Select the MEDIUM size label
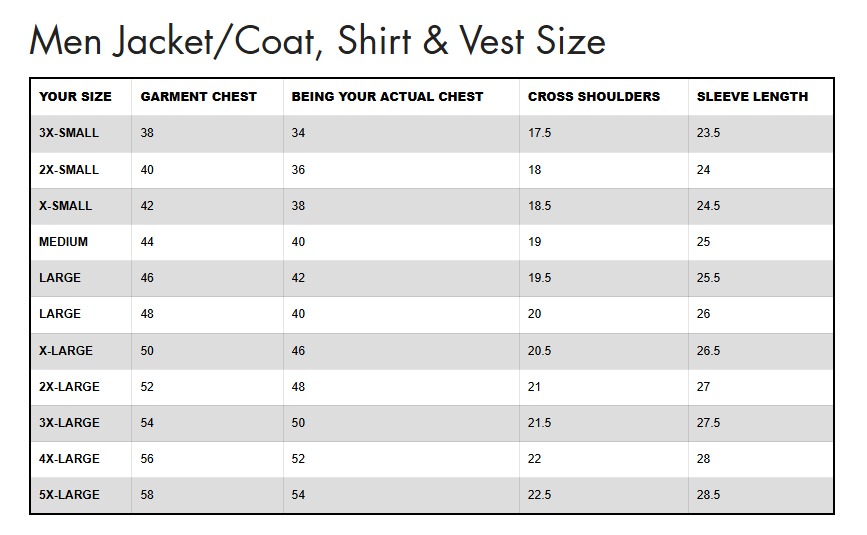 click(x=63, y=242)
